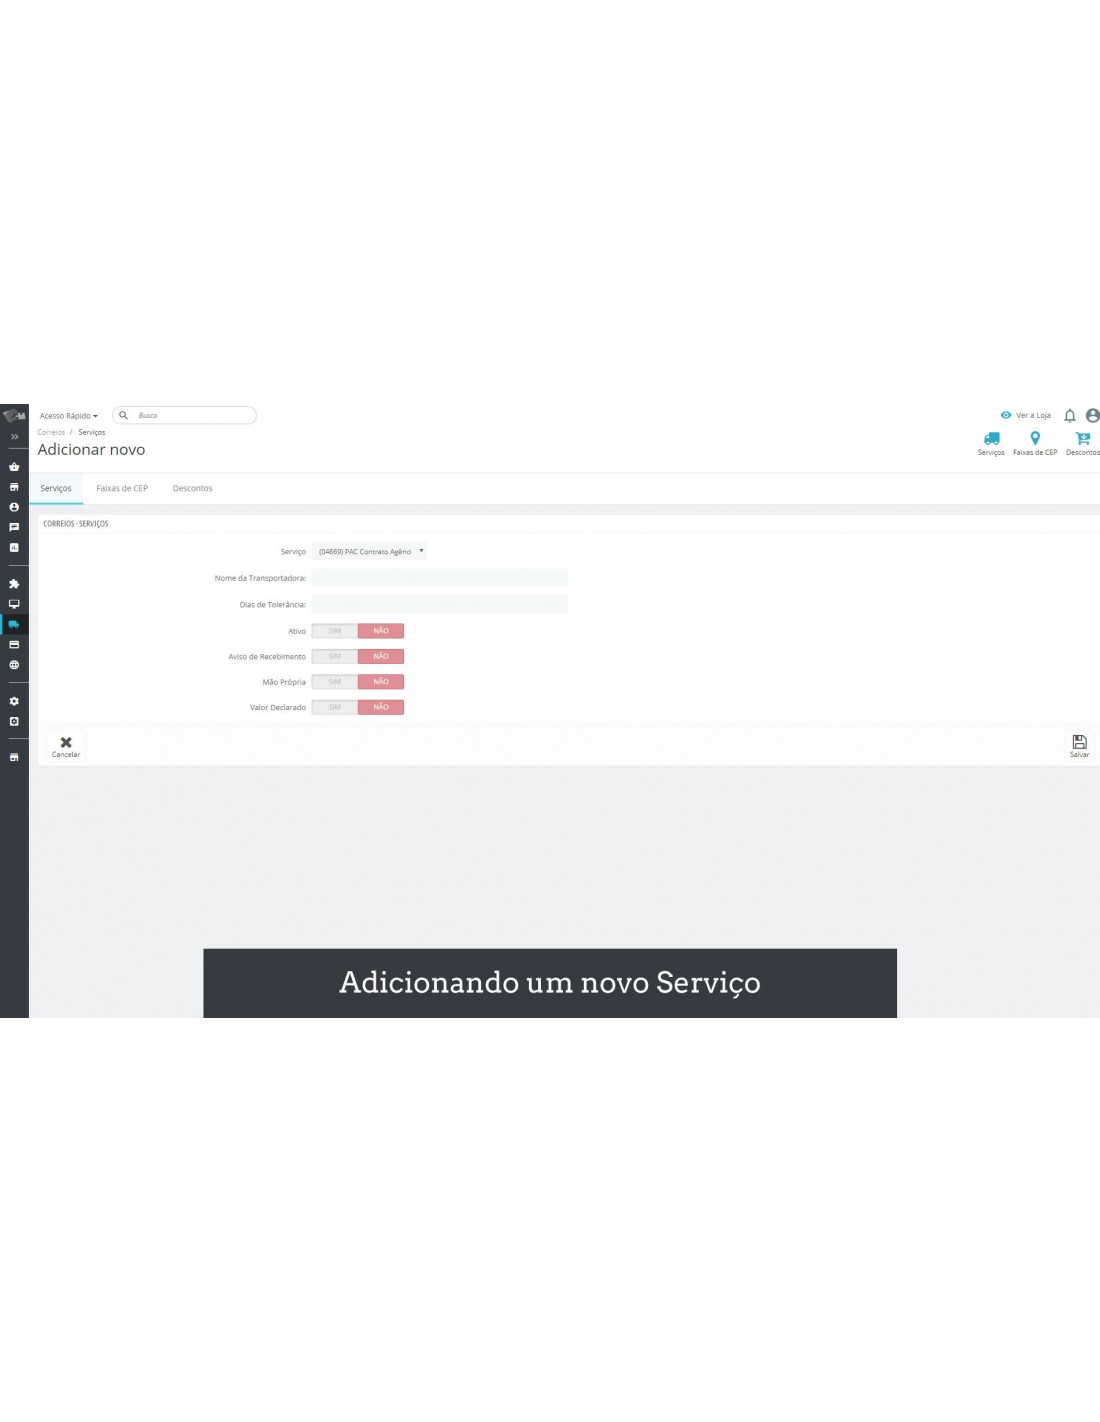Expand the Acesso Rápido menu
The width and height of the screenshot is (1100, 1422).
(x=68, y=416)
